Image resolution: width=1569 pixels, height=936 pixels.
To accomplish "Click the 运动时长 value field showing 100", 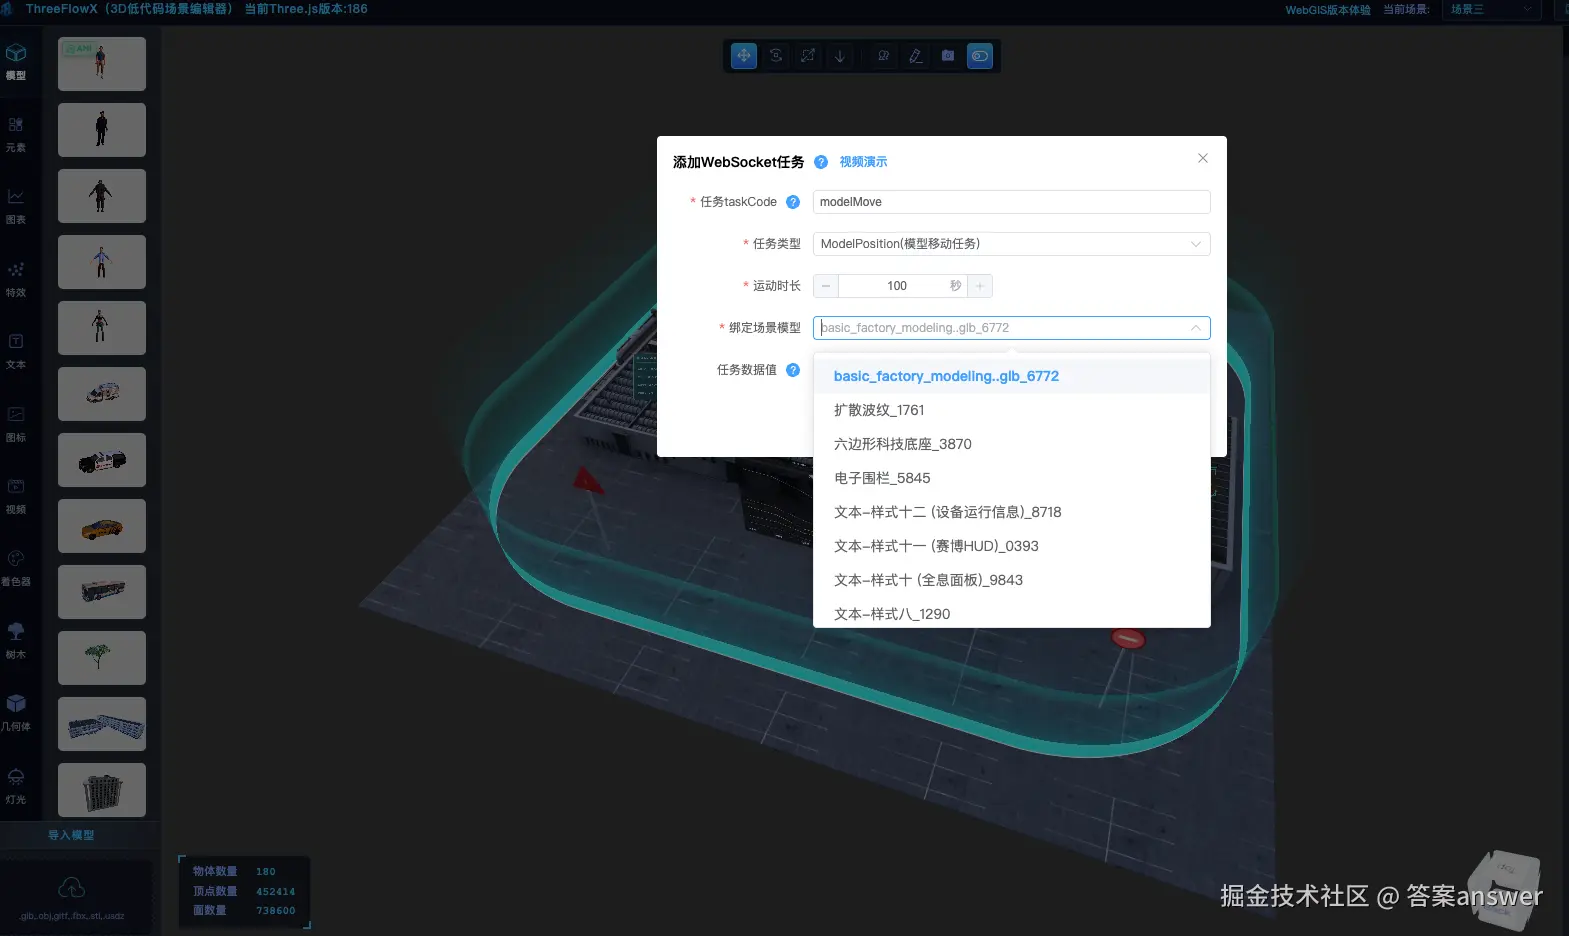I will (x=897, y=286).
